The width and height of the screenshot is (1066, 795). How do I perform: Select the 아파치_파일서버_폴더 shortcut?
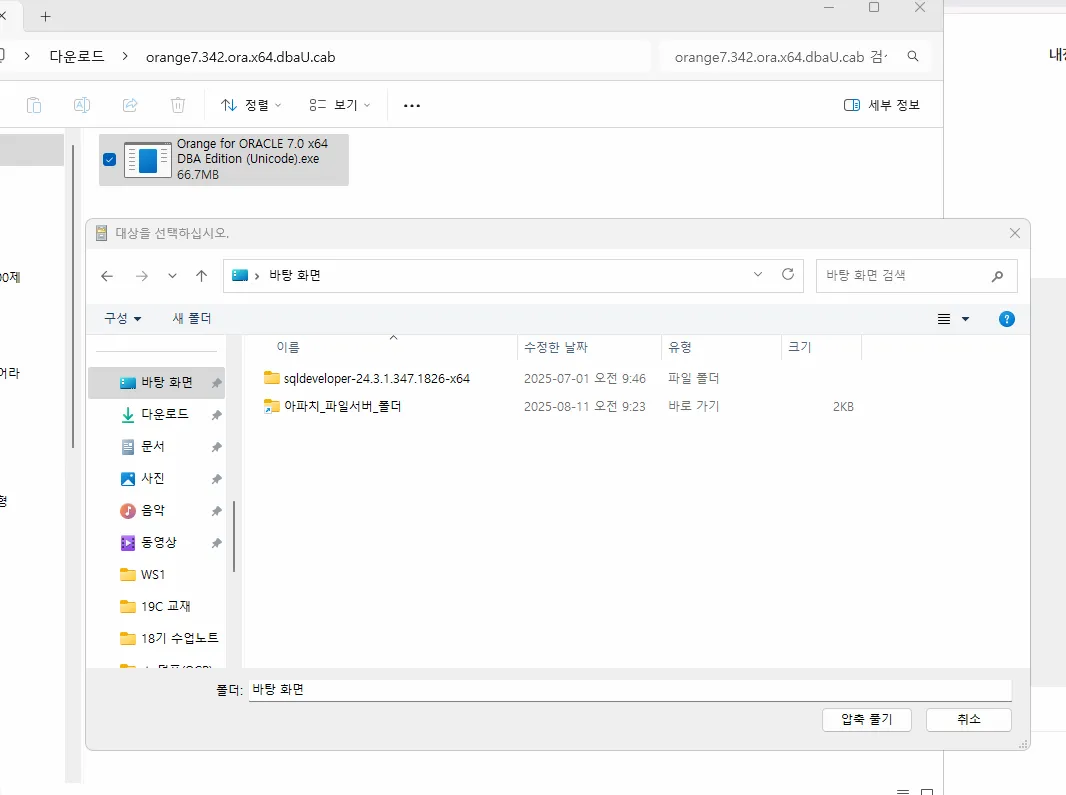[x=333, y=406]
